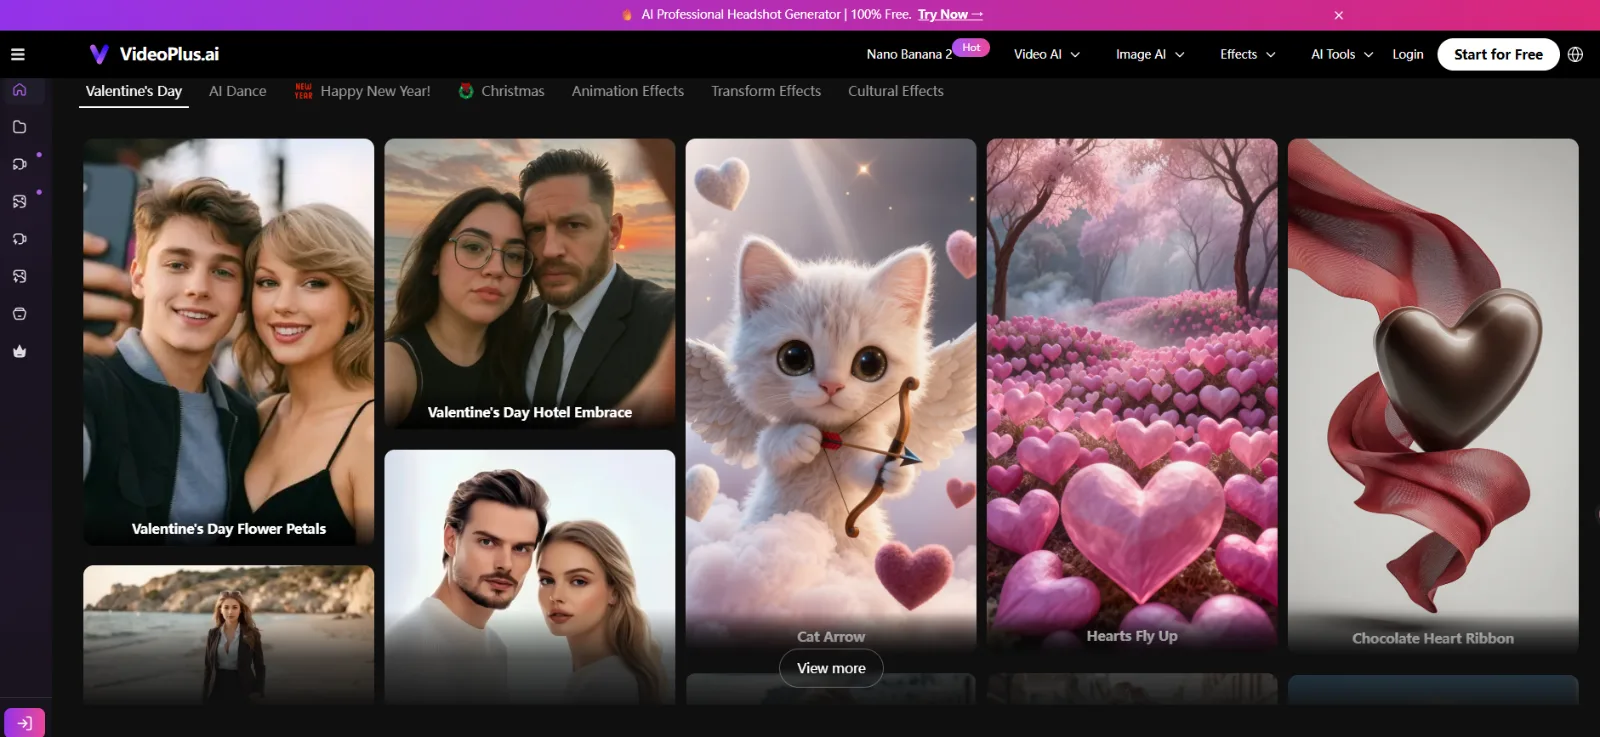Screen dimensions: 1600x737
Task: Select the Valentine's Day tab
Action: point(134,91)
